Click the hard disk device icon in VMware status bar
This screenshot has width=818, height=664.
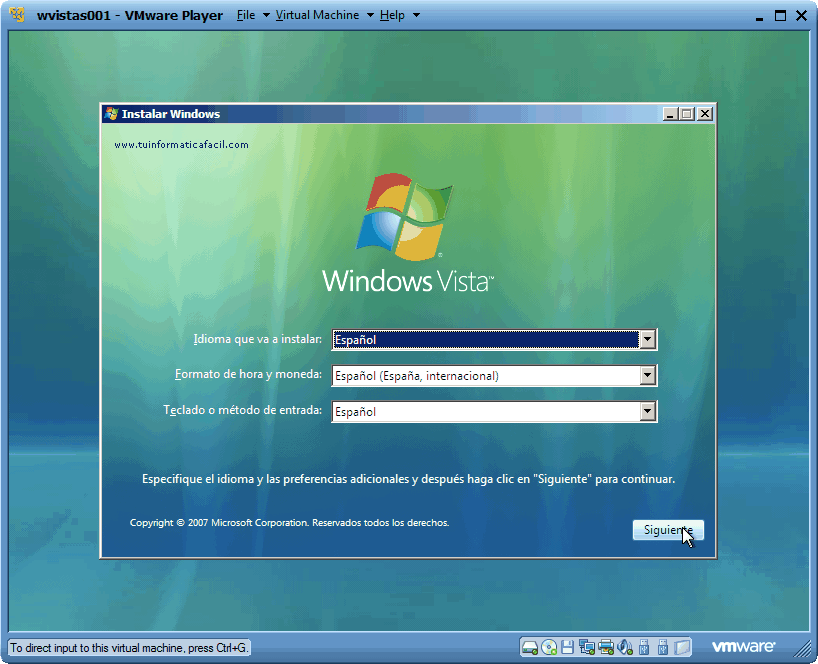click(x=530, y=647)
